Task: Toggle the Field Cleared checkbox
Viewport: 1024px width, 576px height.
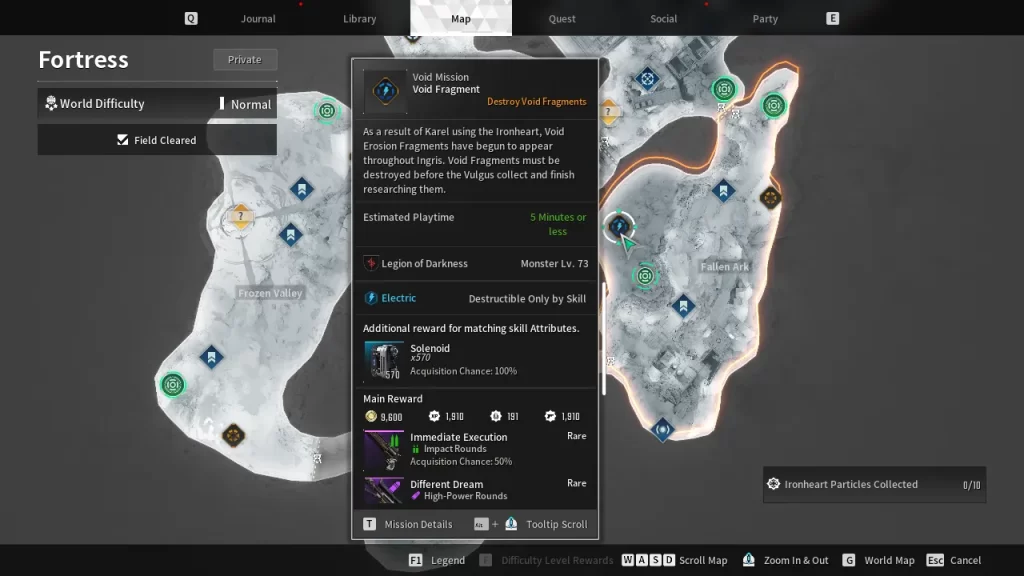Action: (123, 140)
